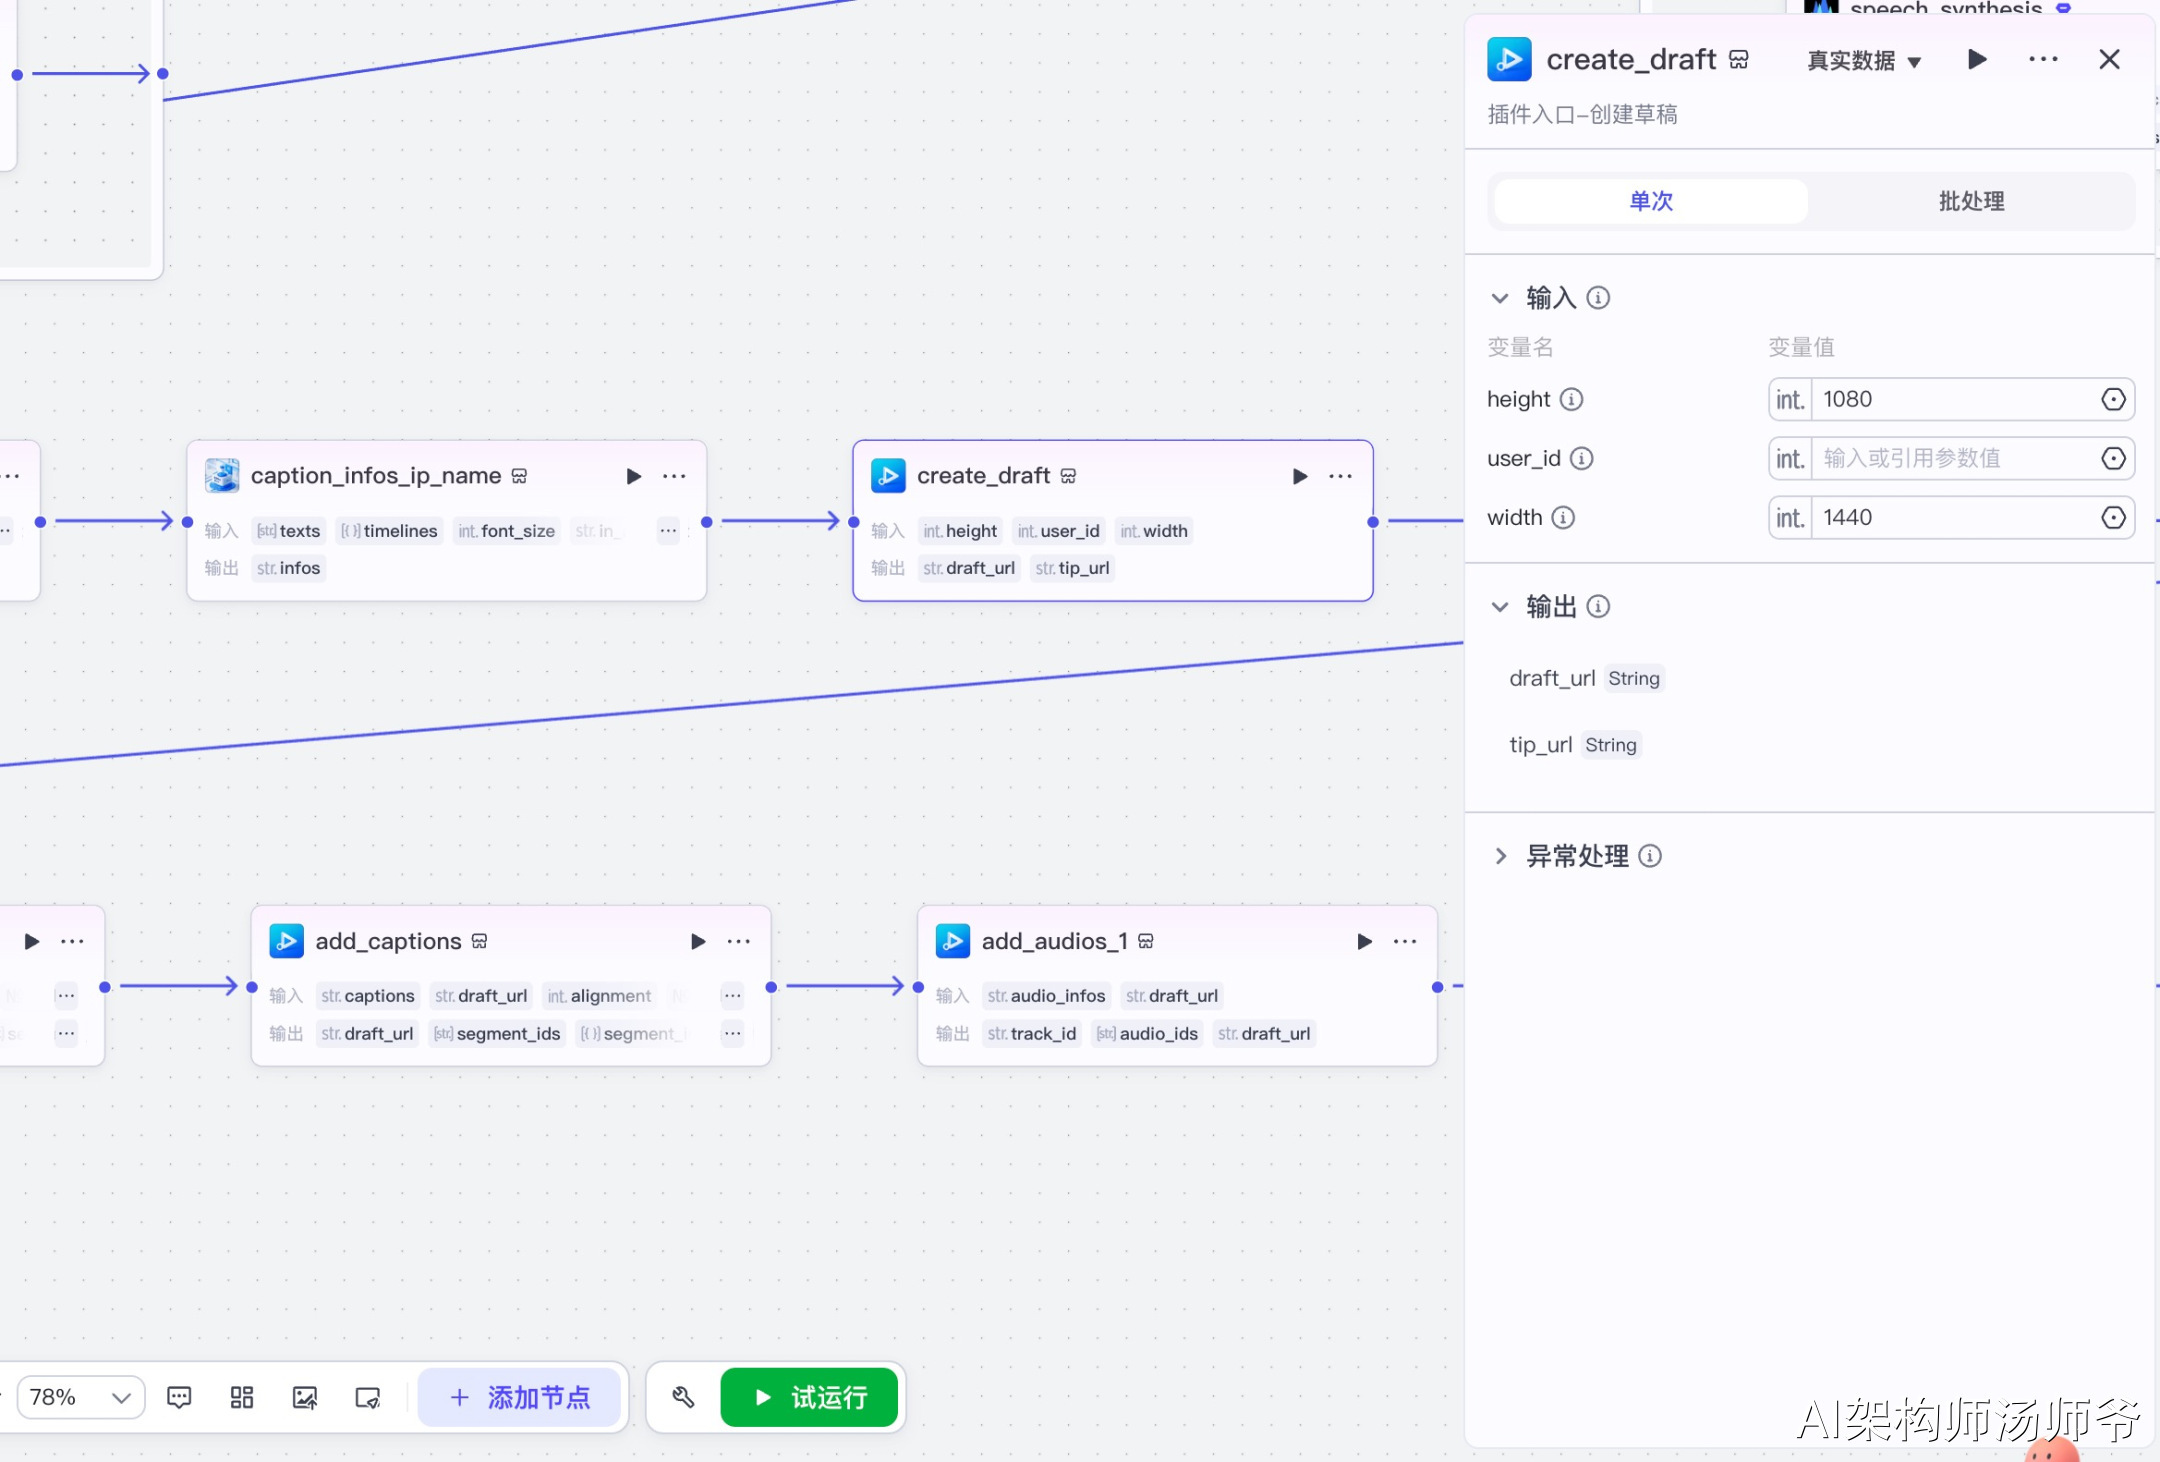Click the image icon in bottom toolbar

point(305,1397)
